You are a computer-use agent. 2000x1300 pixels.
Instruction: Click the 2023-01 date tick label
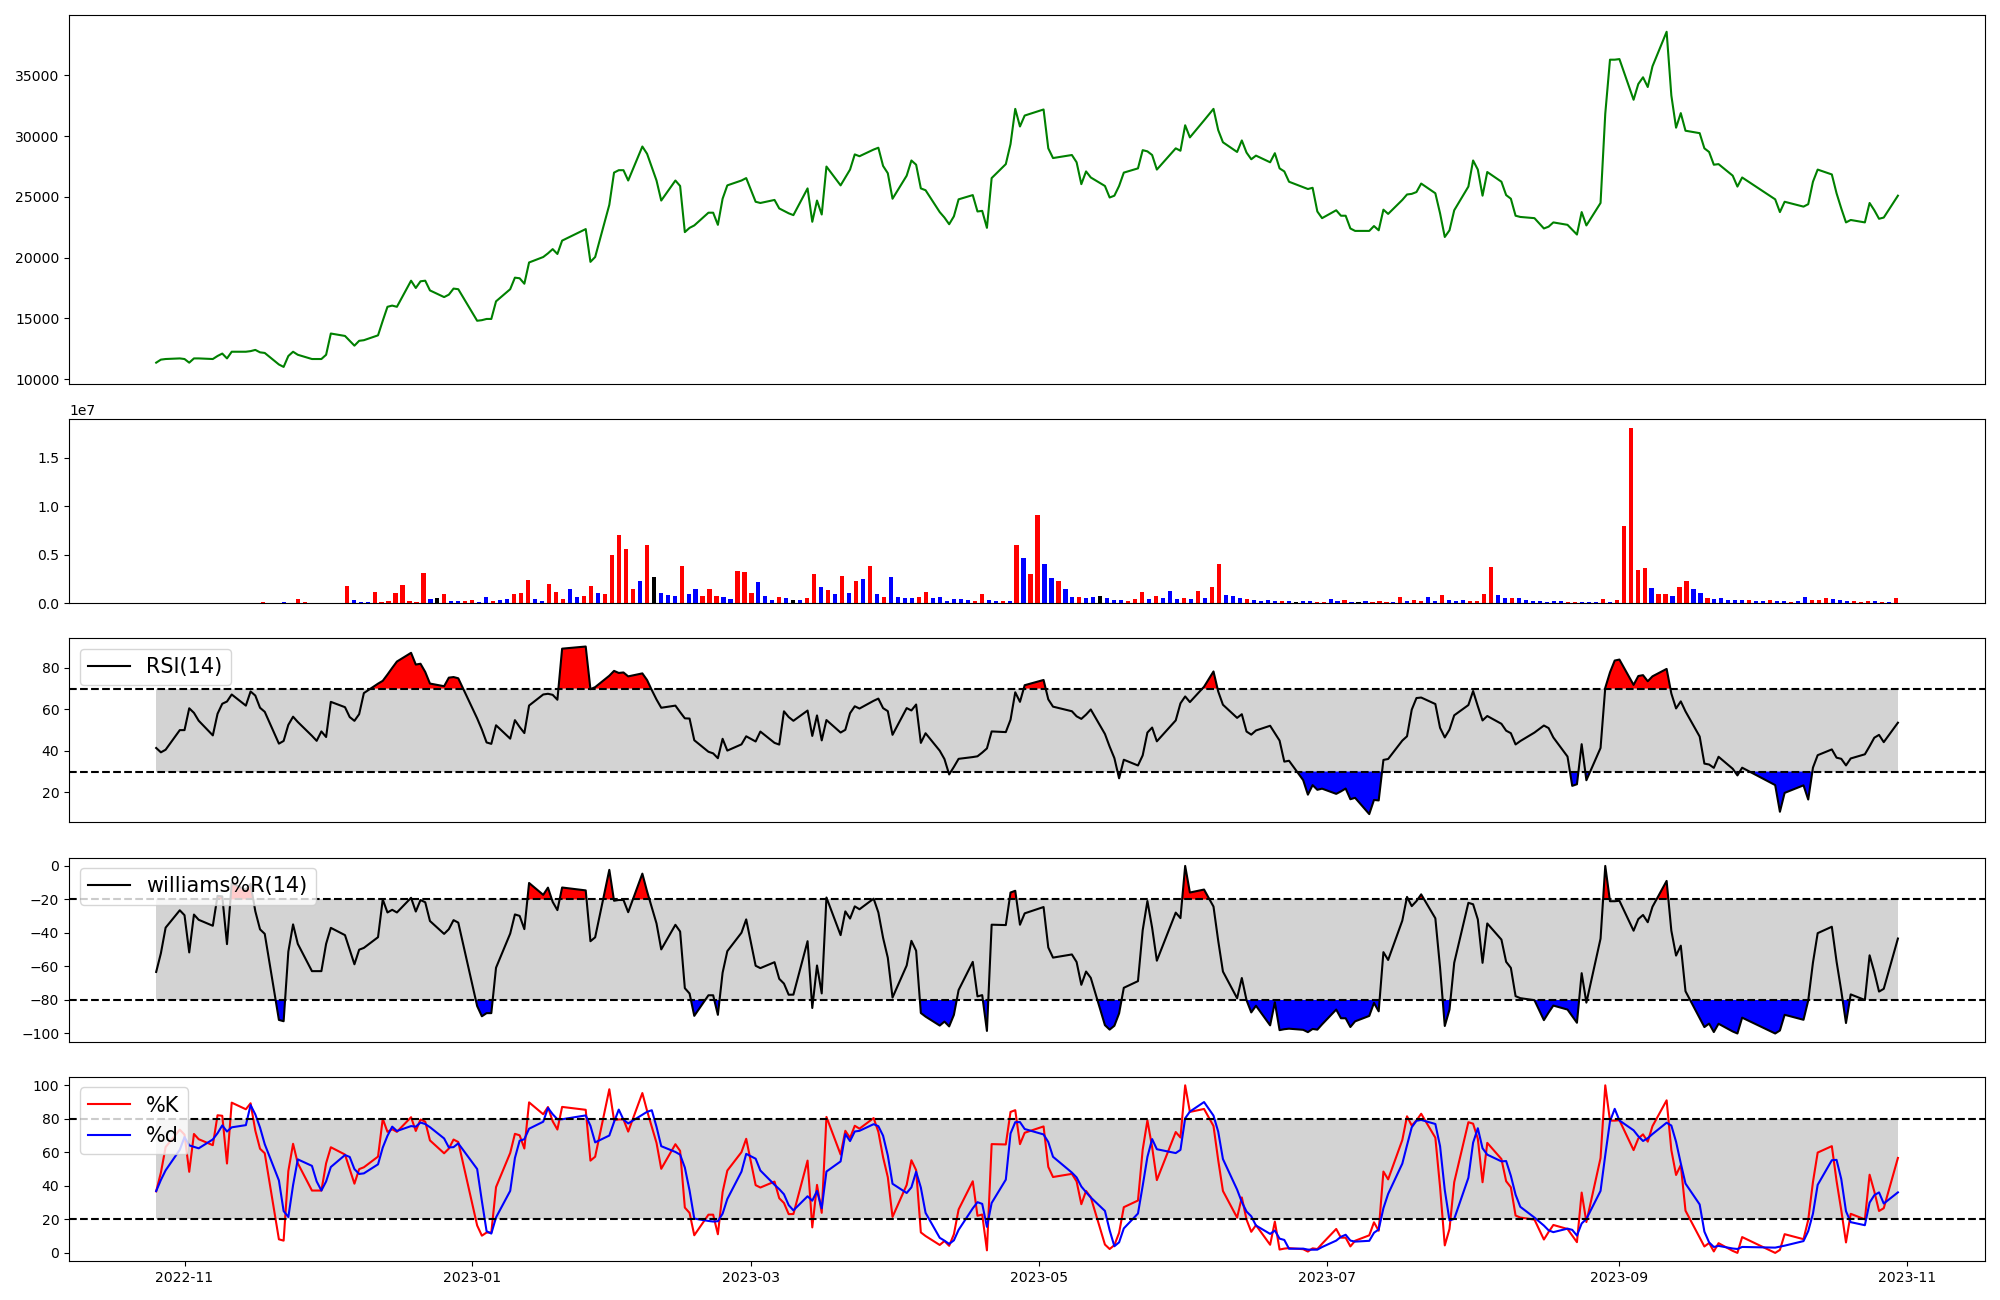coord(471,1277)
